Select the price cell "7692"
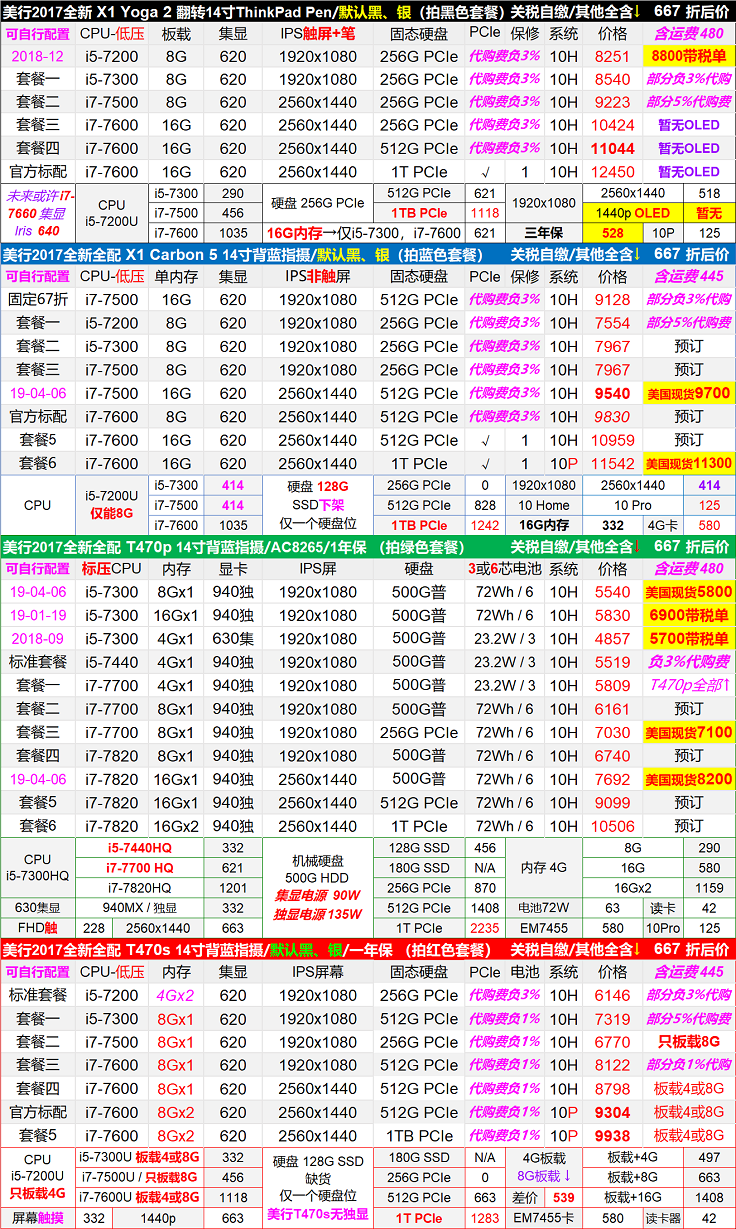 point(612,779)
